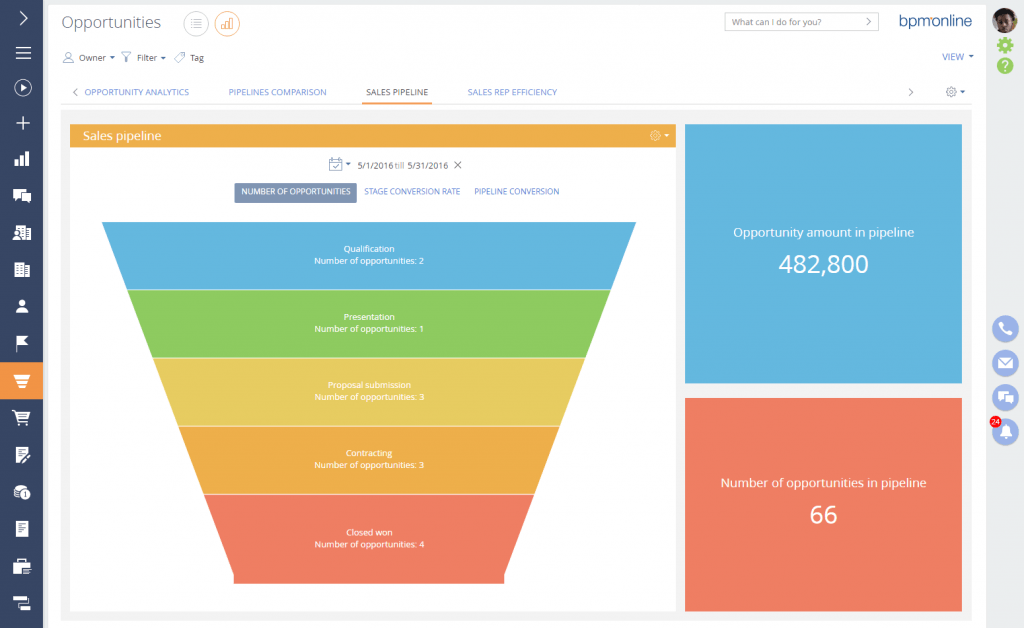1024x628 pixels.
Task: Switch to Pipeline Conversion view
Action: pos(517,191)
